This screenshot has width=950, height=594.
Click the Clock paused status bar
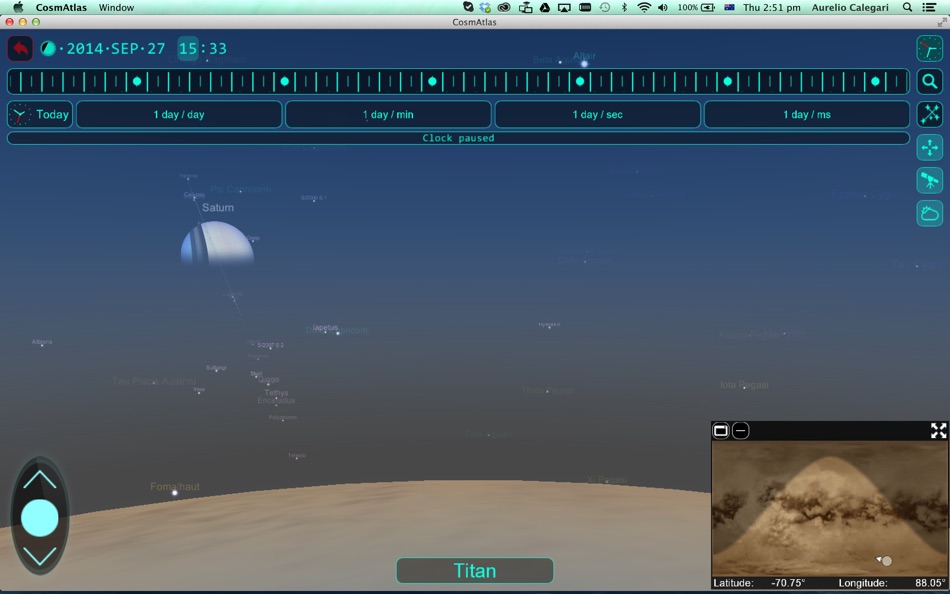click(458, 138)
